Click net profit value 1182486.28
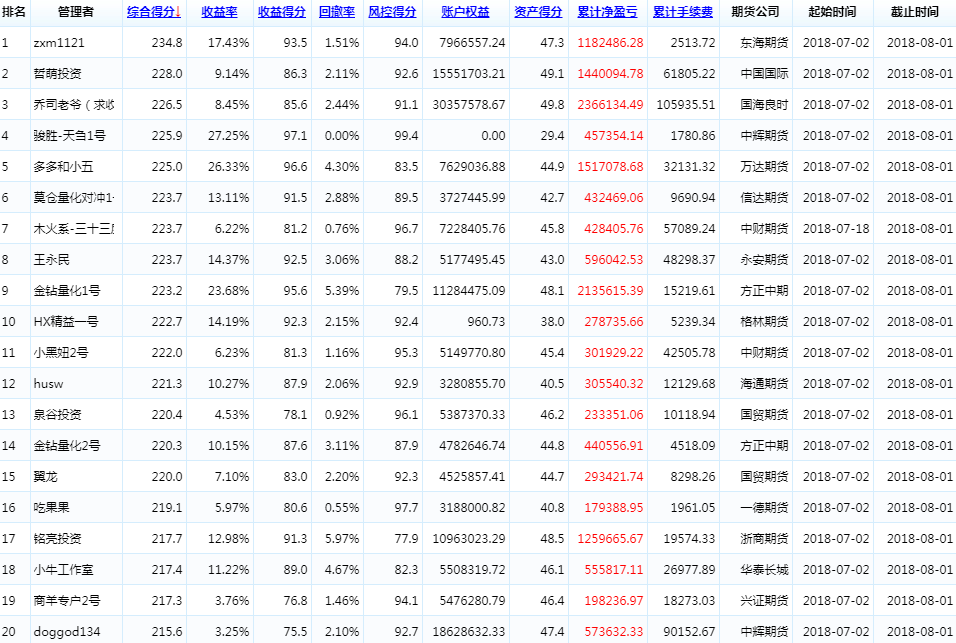This screenshot has width=956, height=643. tap(610, 43)
